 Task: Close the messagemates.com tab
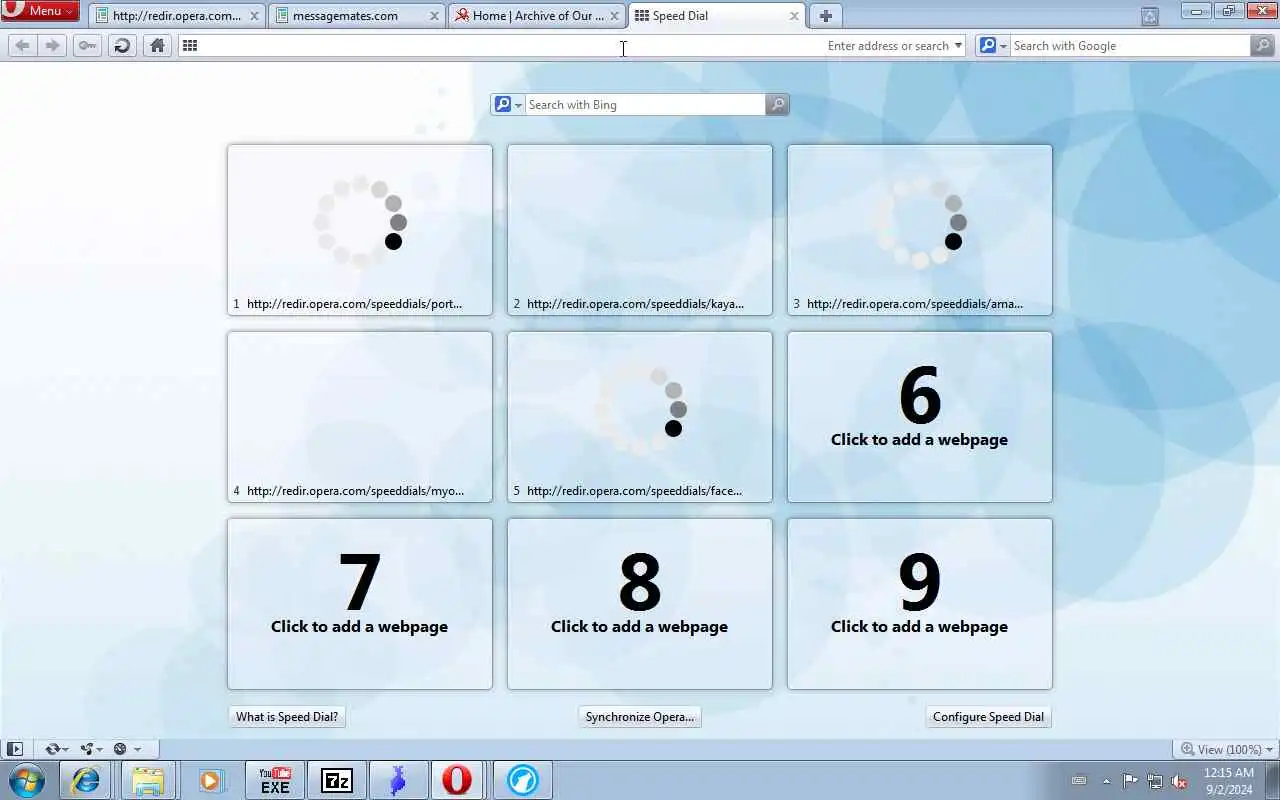coord(434,16)
